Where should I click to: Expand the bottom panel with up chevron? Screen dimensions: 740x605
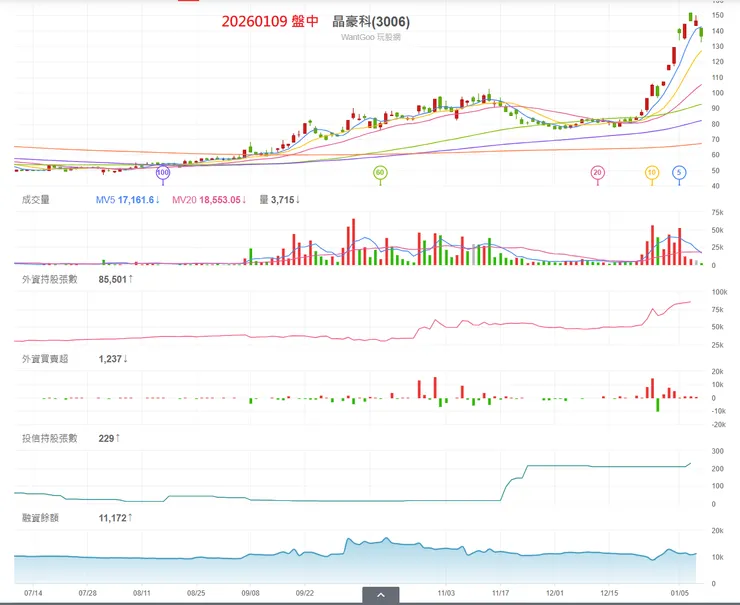click(x=381, y=595)
